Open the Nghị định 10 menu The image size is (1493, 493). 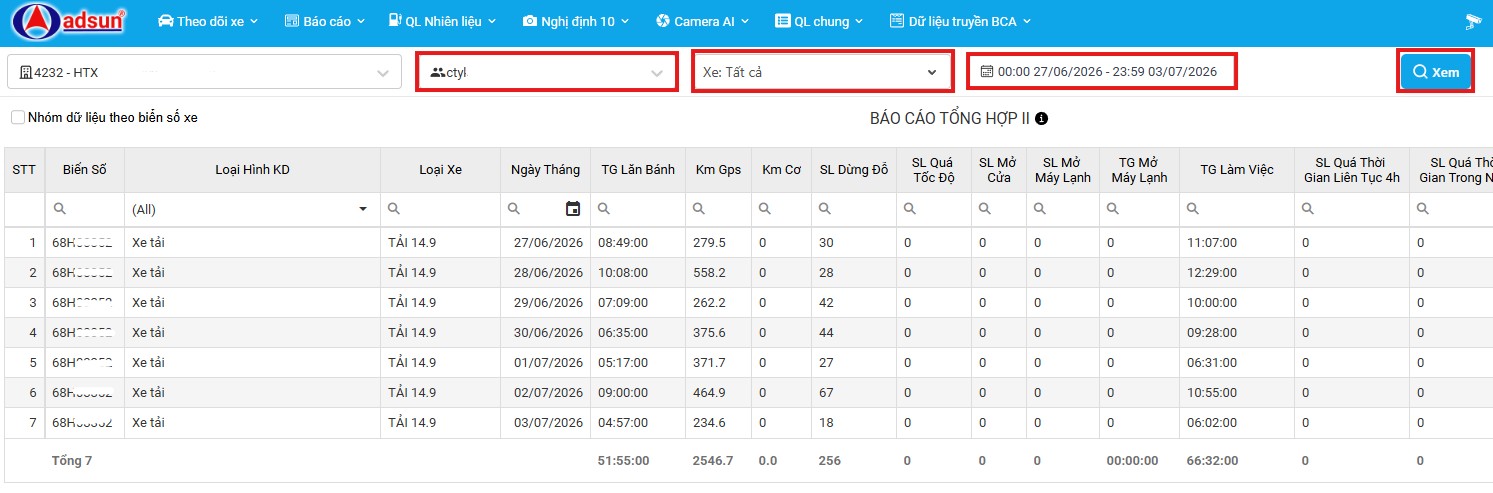coord(578,21)
